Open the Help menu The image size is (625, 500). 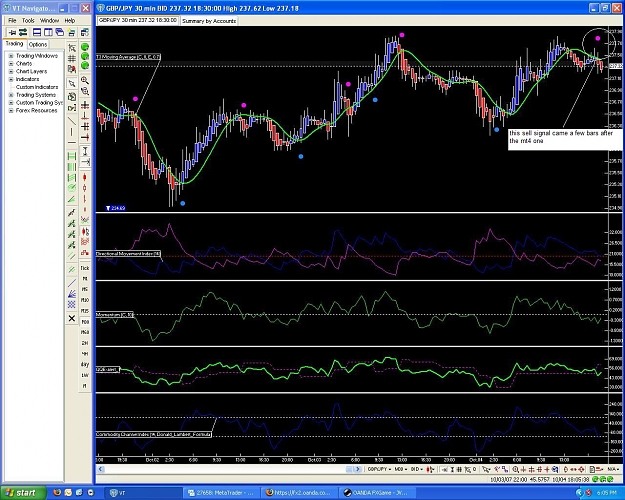point(70,20)
